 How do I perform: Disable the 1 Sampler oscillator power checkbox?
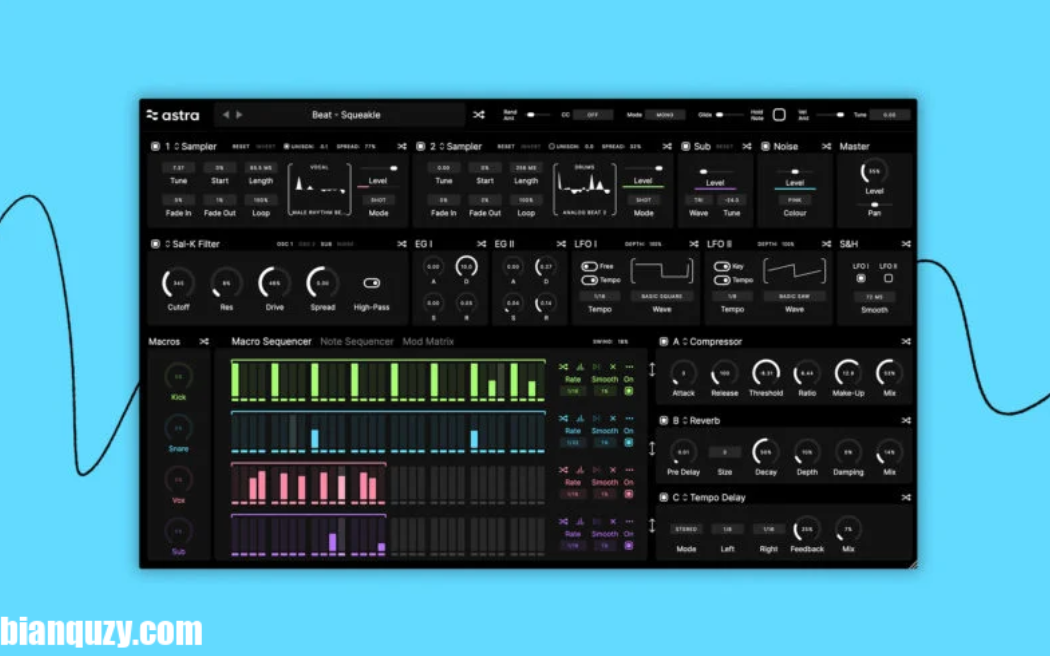(155, 146)
